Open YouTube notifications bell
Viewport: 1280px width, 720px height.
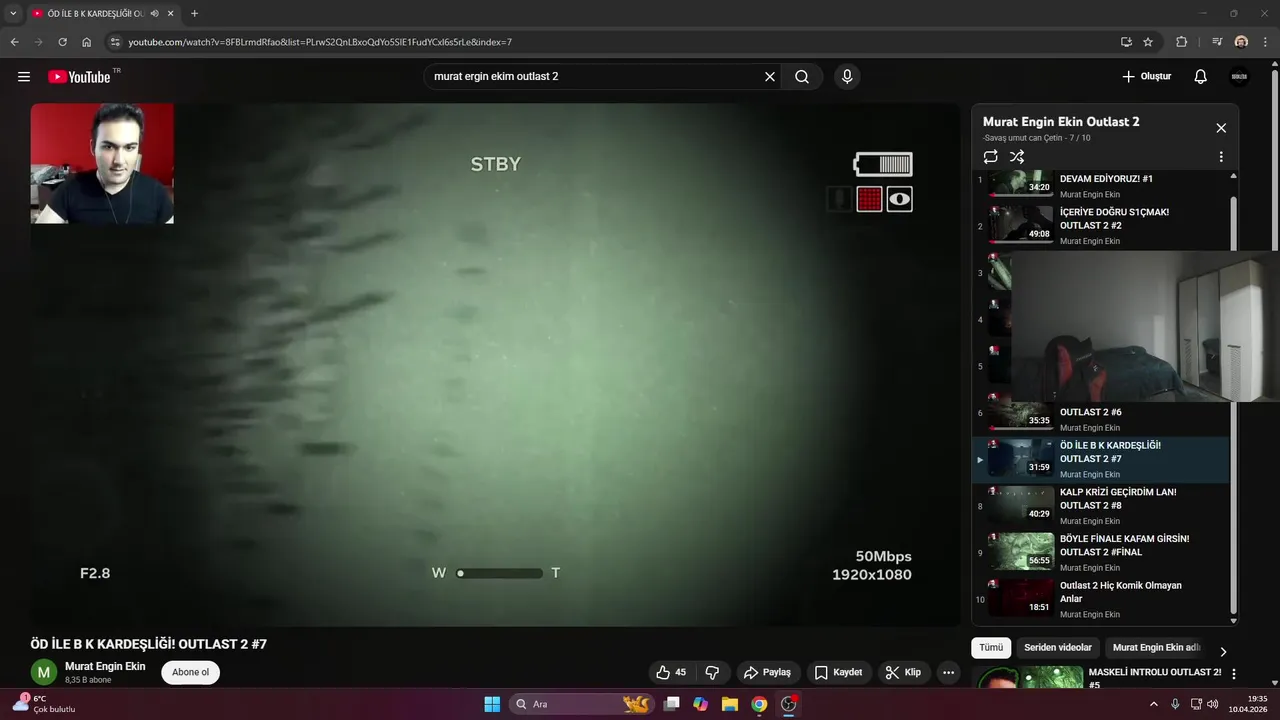(1201, 77)
